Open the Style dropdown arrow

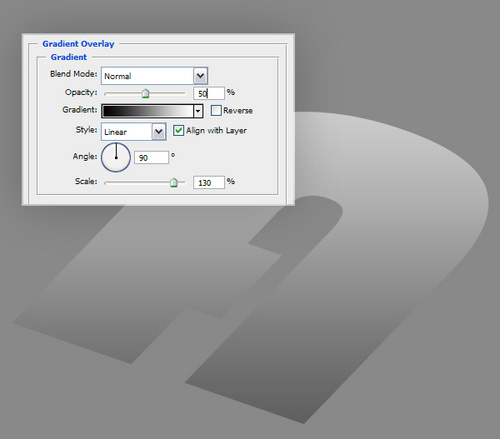coord(159,132)
